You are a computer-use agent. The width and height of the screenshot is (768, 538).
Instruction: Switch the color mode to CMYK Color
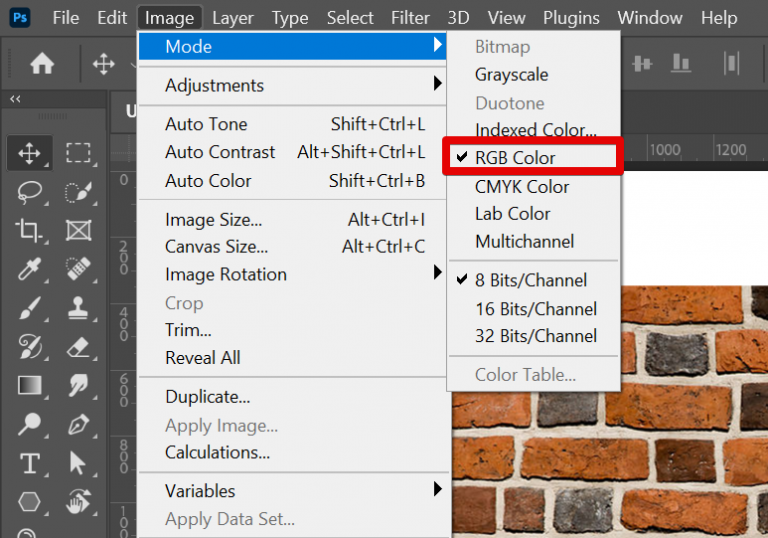(522, 187)
